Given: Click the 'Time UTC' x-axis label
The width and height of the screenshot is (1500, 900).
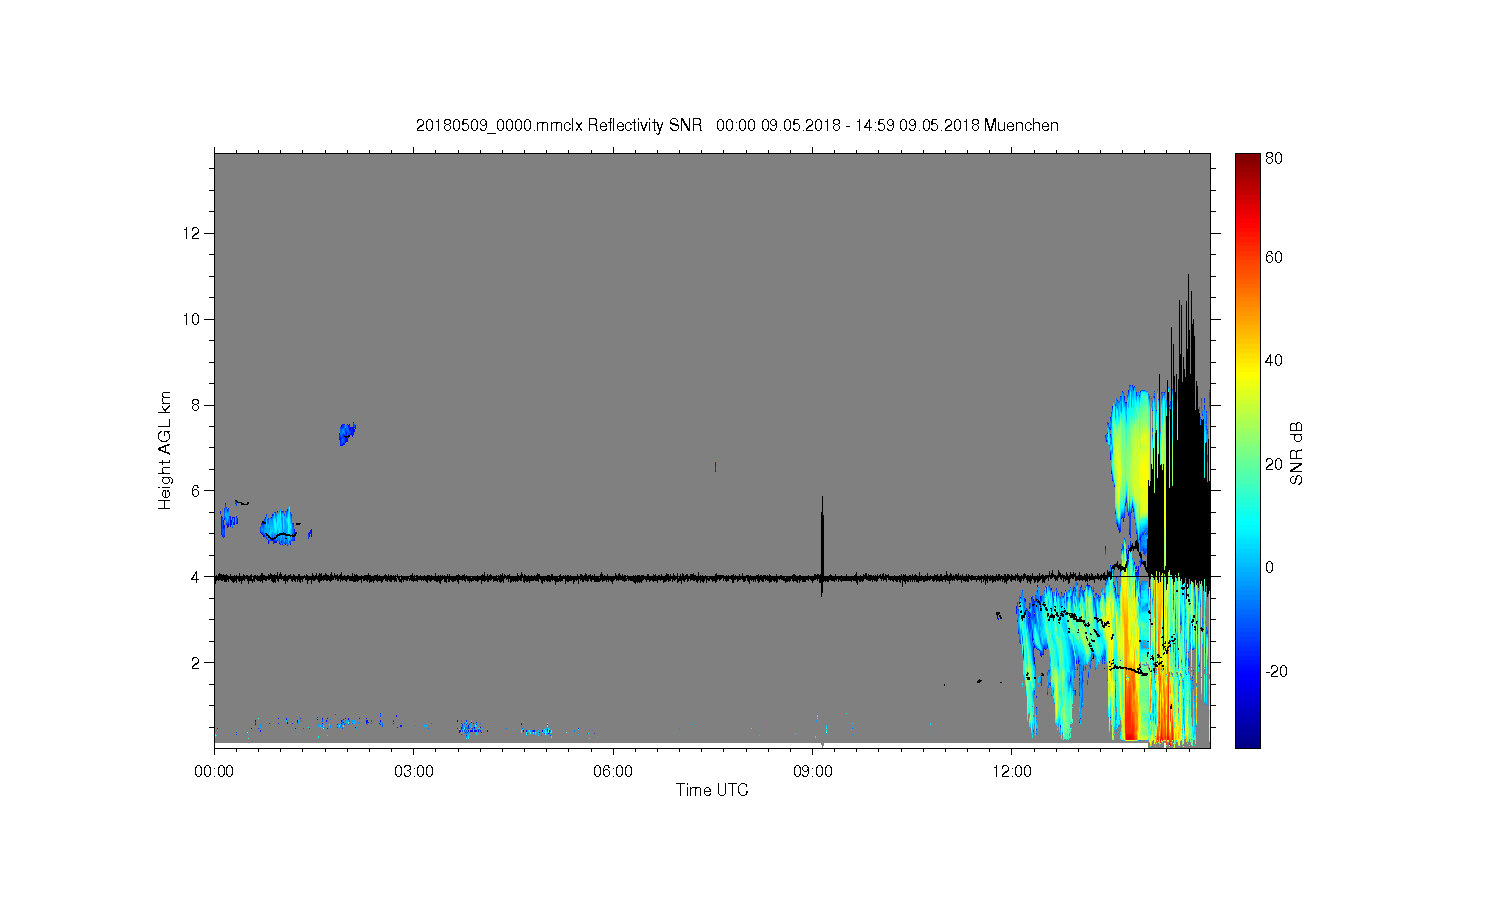Looking at the screenshot, I should pyautogui.click(x=712, y=790).
